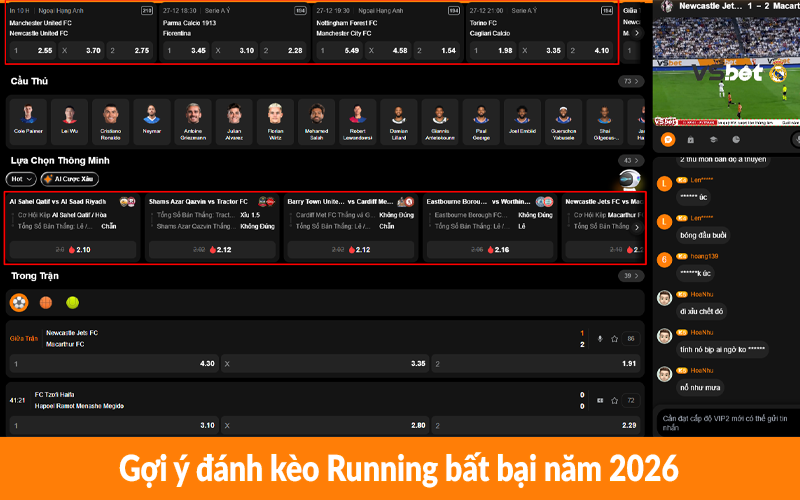Viewport: 800px width, 500px height.
Task: Select Damian Lillard player card
Action: click(x=398, y=121)
